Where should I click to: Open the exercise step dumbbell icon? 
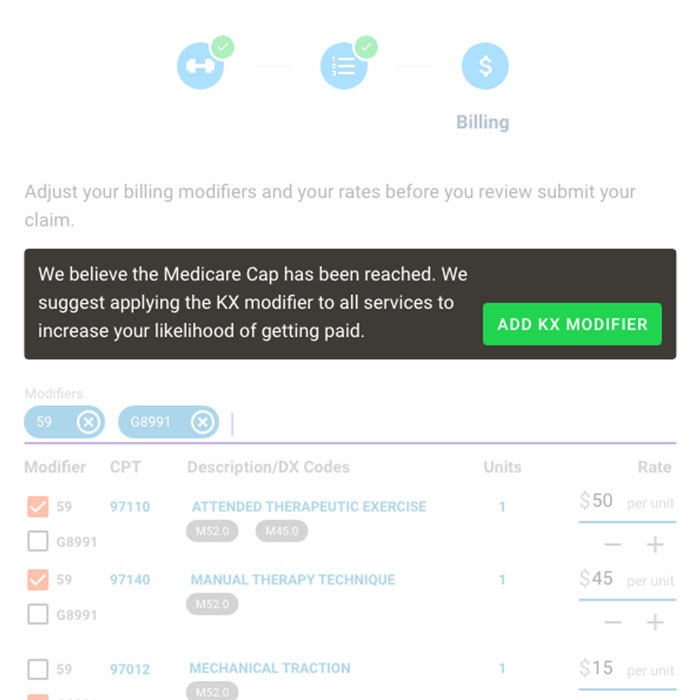200,66
